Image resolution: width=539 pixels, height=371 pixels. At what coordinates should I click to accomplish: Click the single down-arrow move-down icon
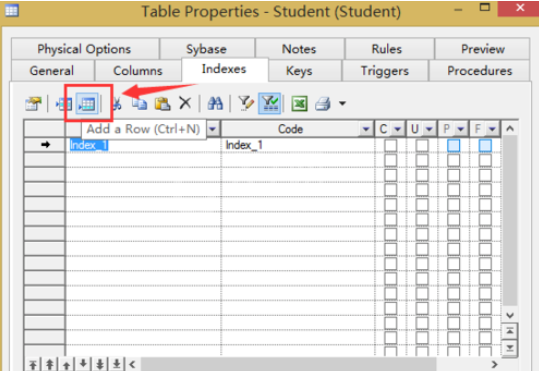click(83, 363)
